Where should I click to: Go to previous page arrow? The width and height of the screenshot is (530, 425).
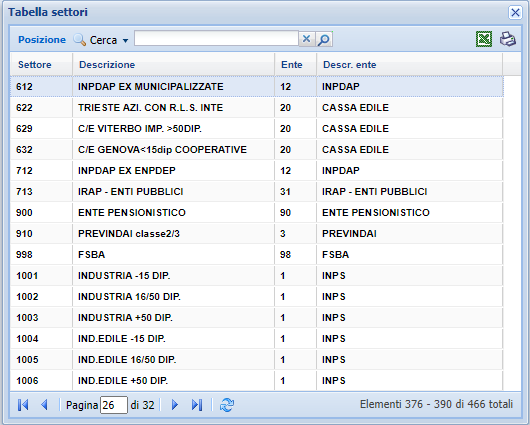(x=44, y=404)
